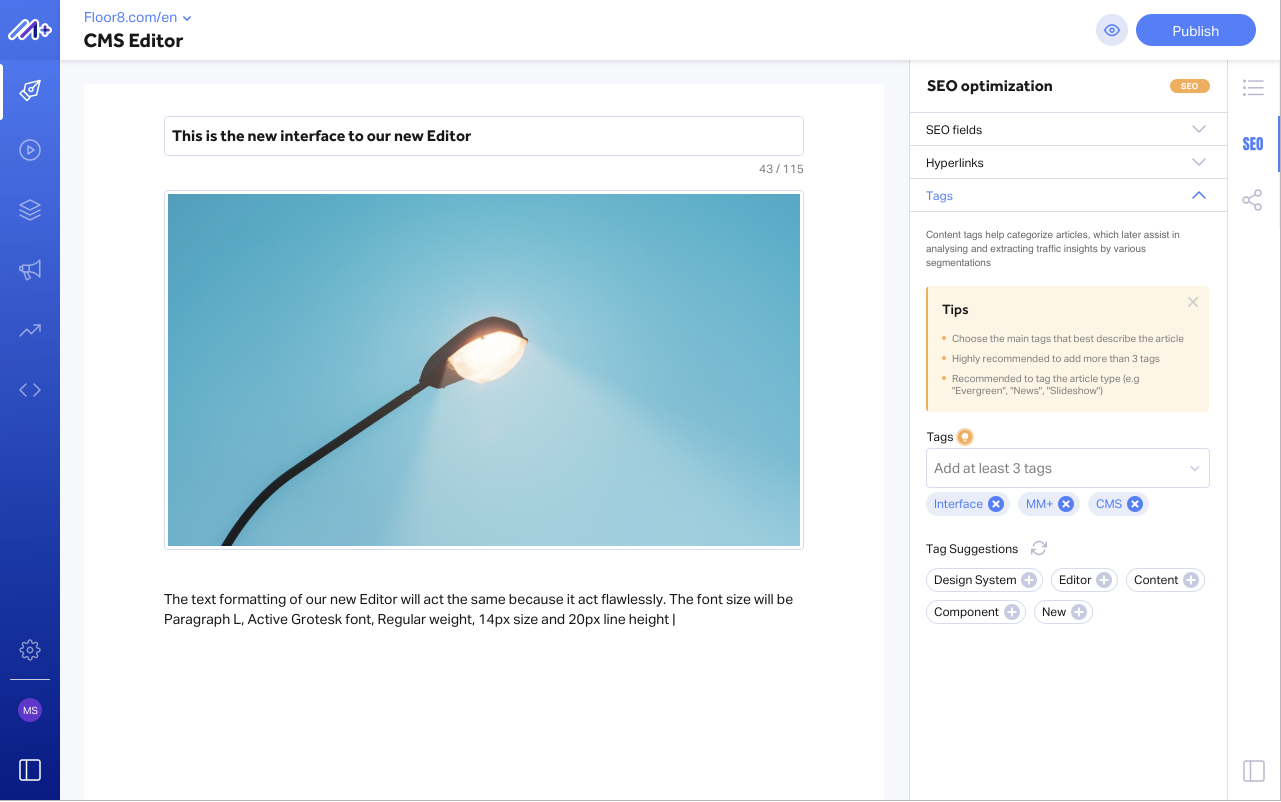Open the video play icon in sidebar
The image size is (1281, 802).
click(x=30, y=151)
